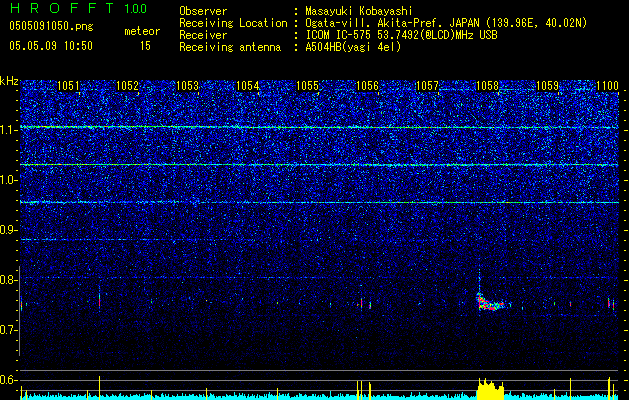Screen dimensions: 629x400
Task: Click the Receiving antenna label
Action: point(230,47)
